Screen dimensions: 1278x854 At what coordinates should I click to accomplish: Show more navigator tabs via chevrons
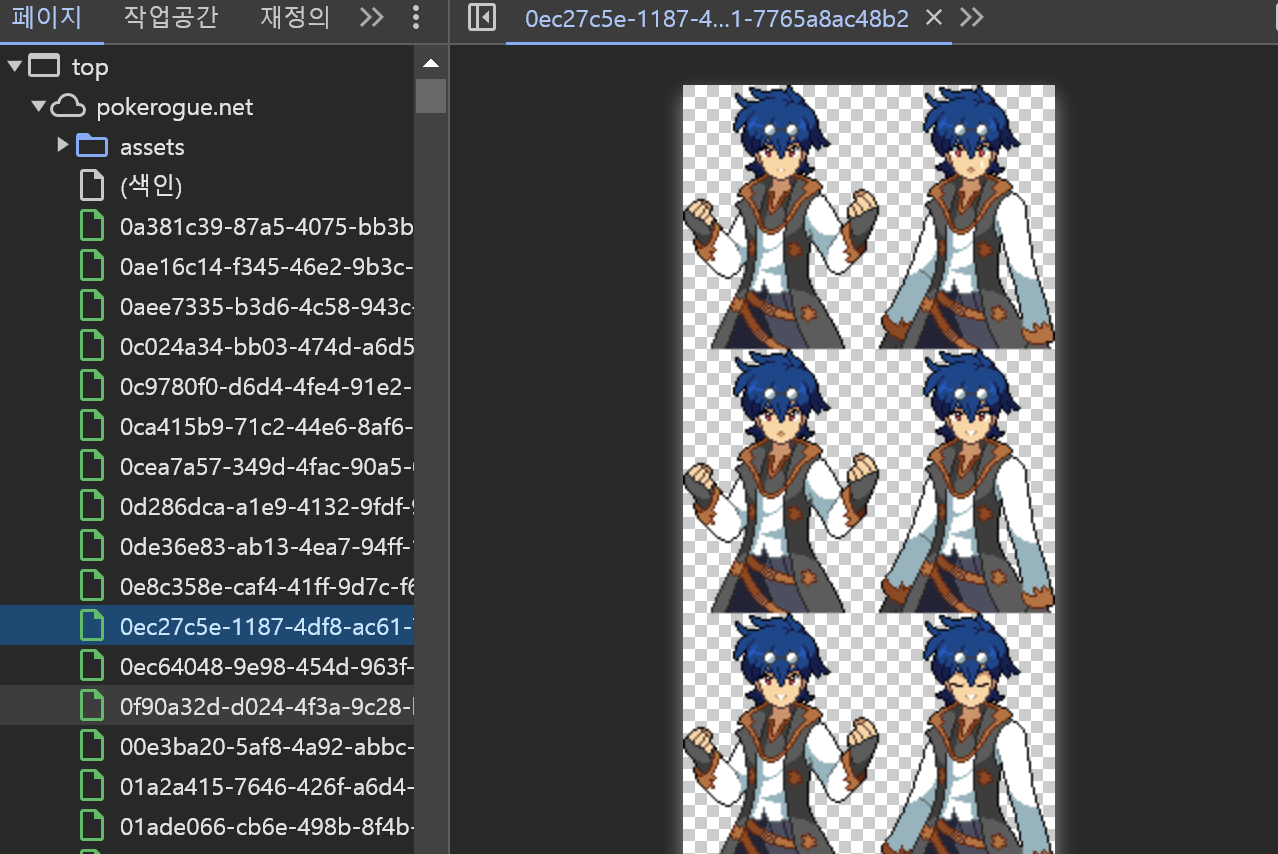(372, 18)
